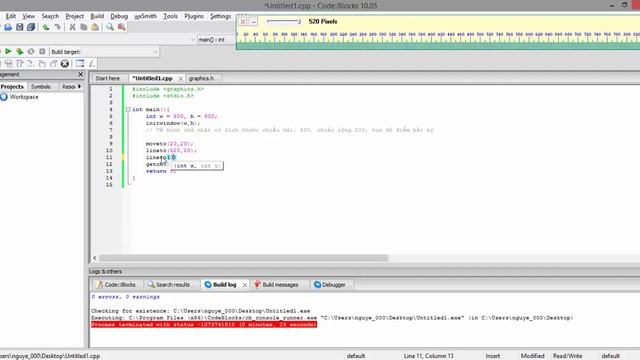
Task: Open the Debugging windows icon
Action: (x=80, y=64)
